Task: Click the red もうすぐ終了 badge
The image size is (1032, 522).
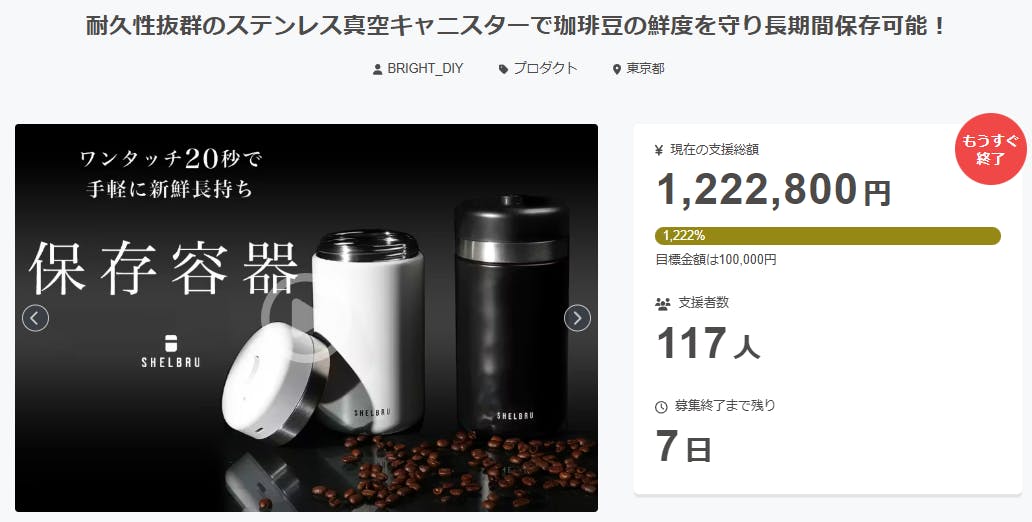Action: (991, 149)
